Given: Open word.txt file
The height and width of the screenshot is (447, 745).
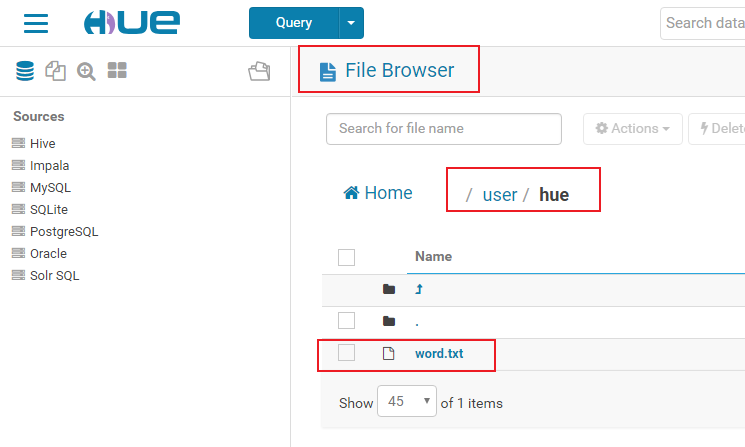Looking at the screenshot, I should click(439, 353).
